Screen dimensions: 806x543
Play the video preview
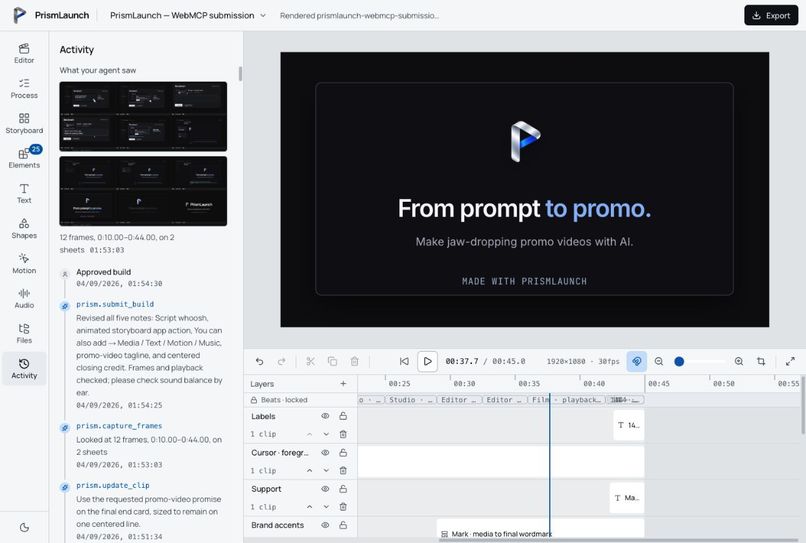coord(427,361)
